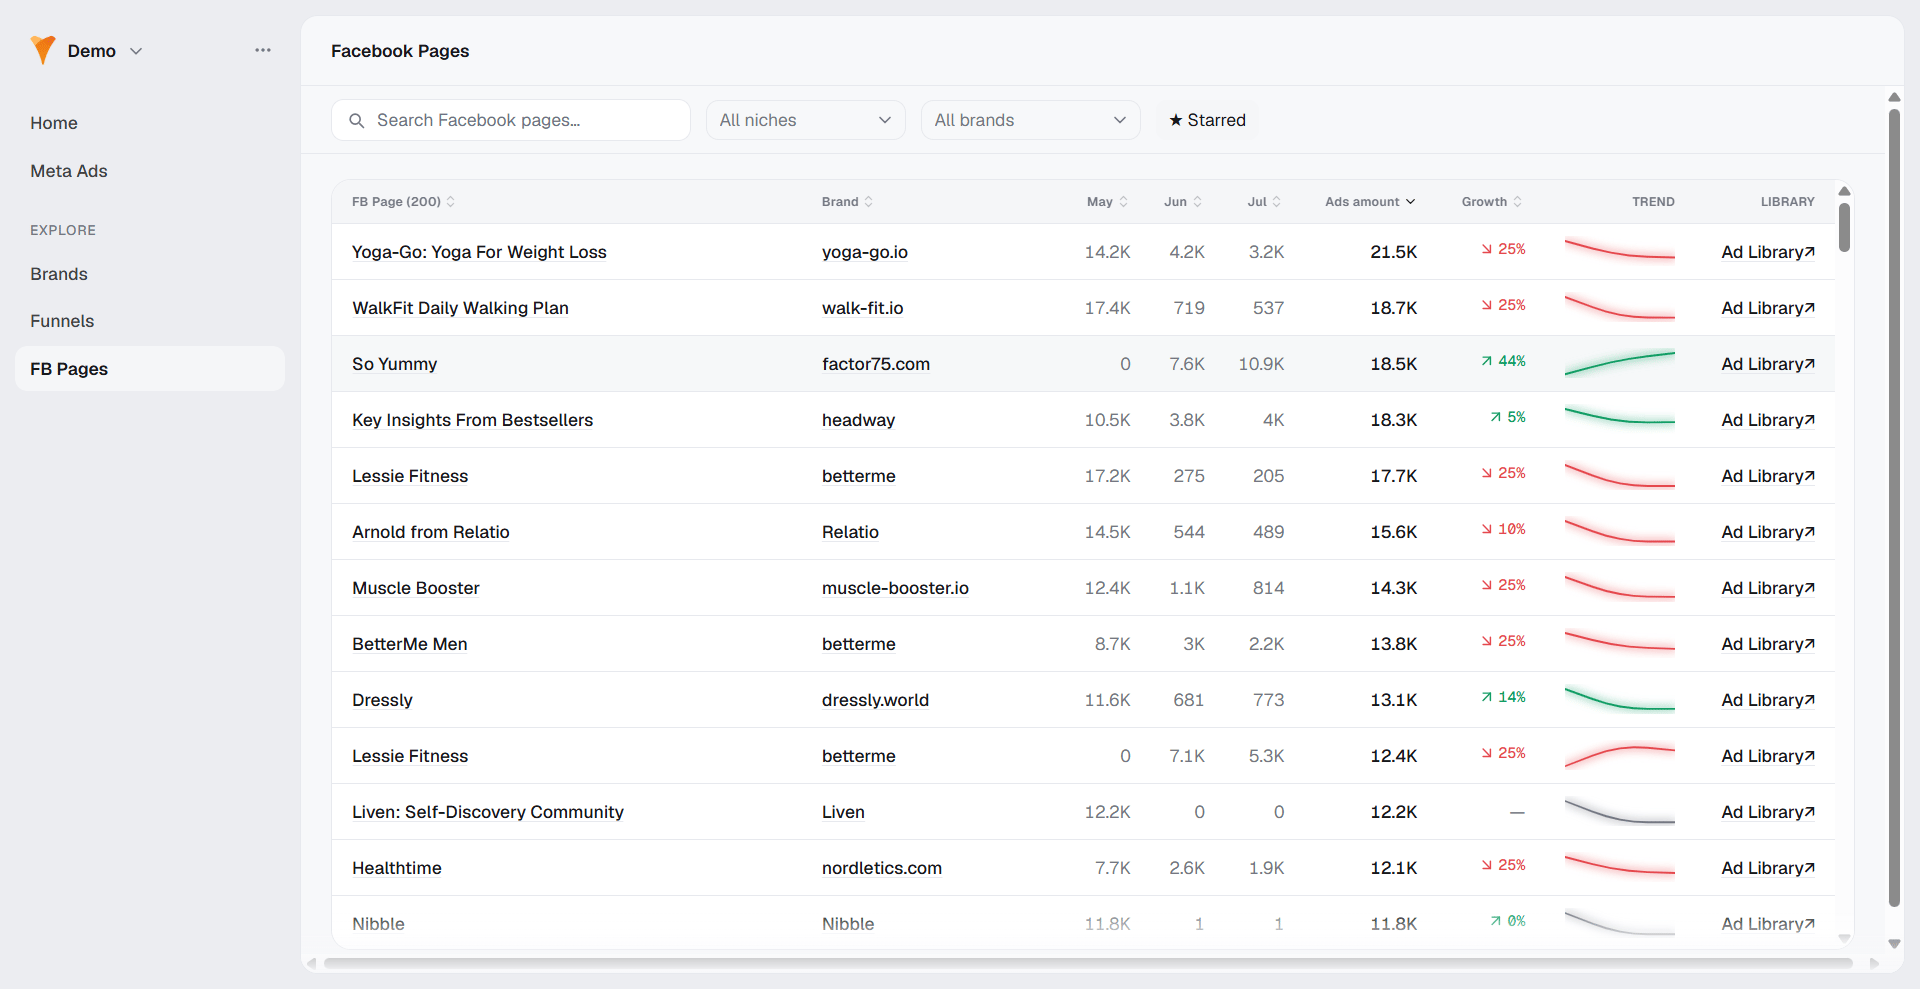
Task: Sort by Ads amount column
Action: 1370,202
